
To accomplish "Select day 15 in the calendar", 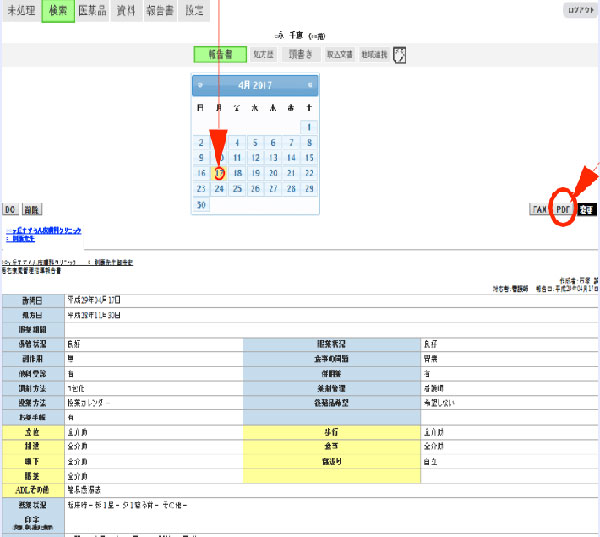I will [x=309, y=158].
